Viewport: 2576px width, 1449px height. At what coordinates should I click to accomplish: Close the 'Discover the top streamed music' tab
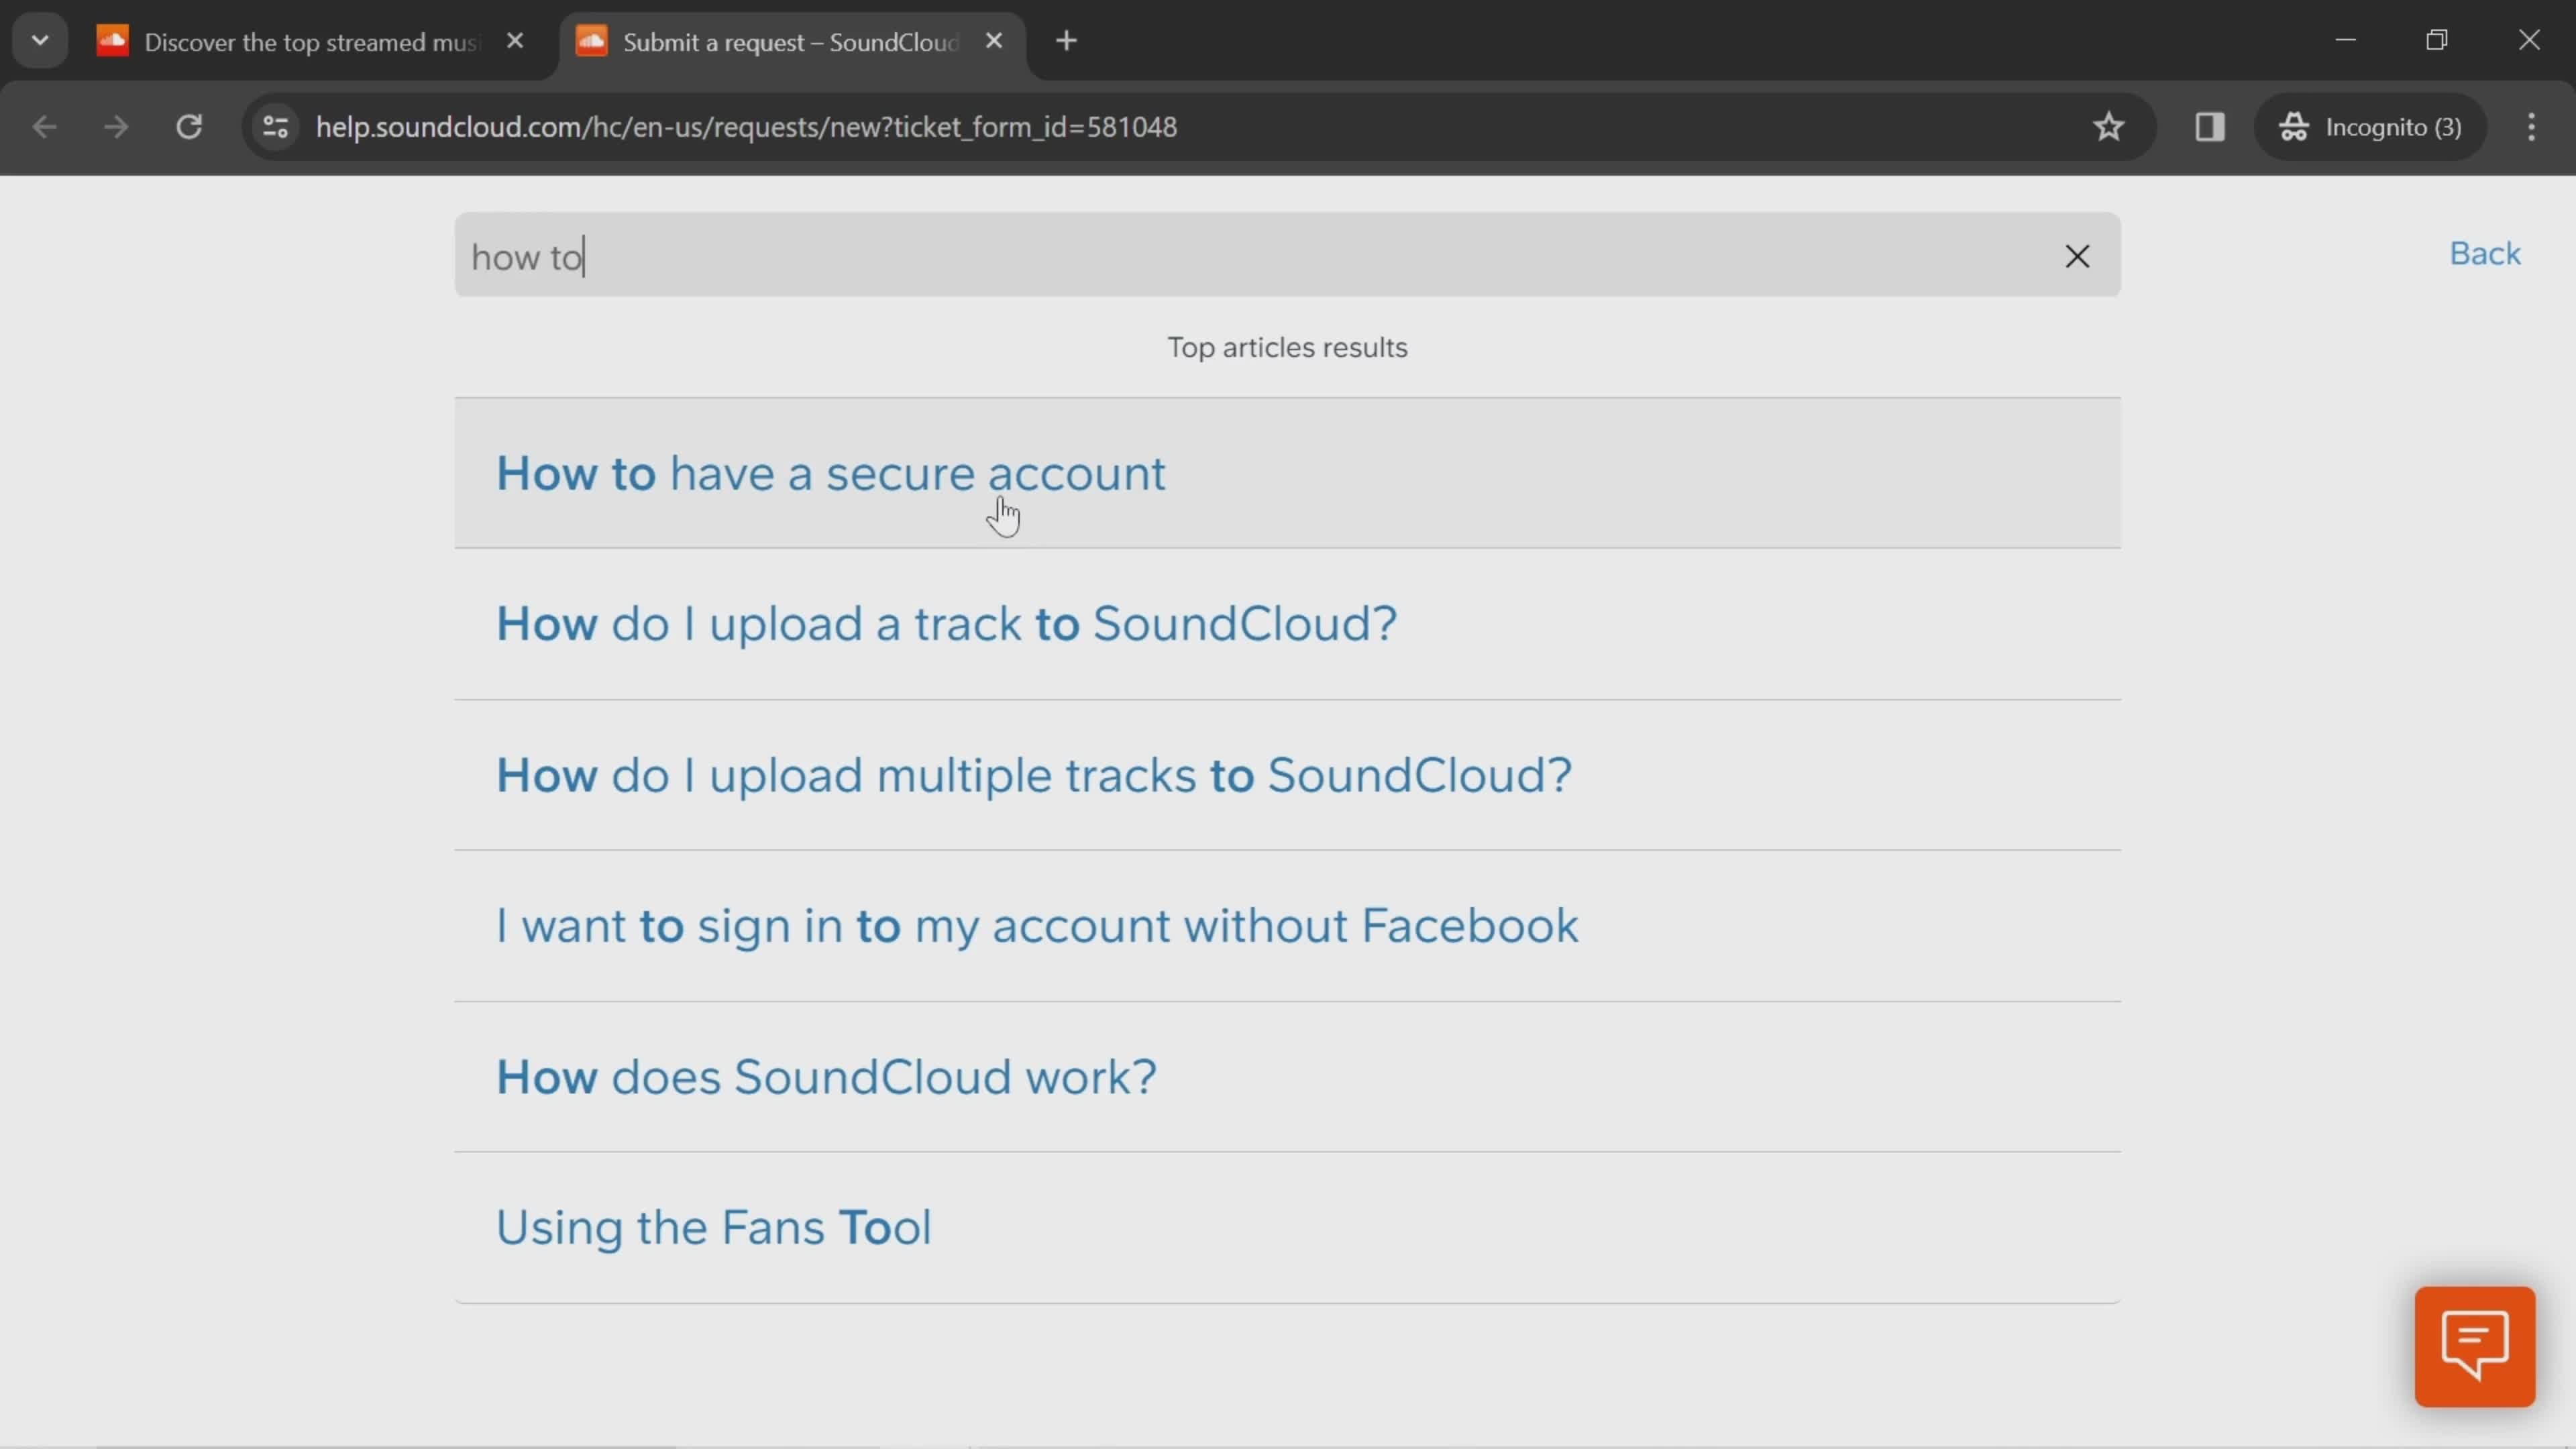coord(515,41)
